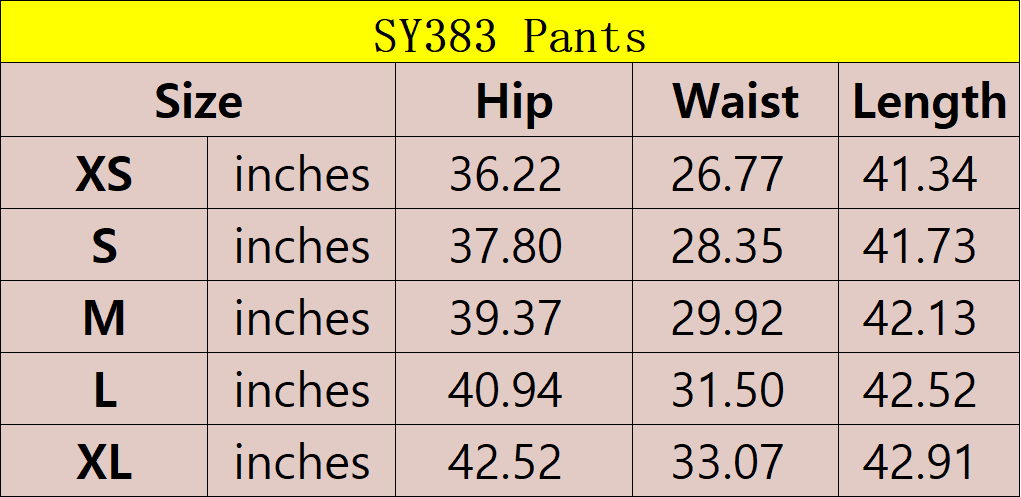This screenshot has height=497, width=1021.
Task: Select waist value 28.35 for S
Action: point(727,247)
